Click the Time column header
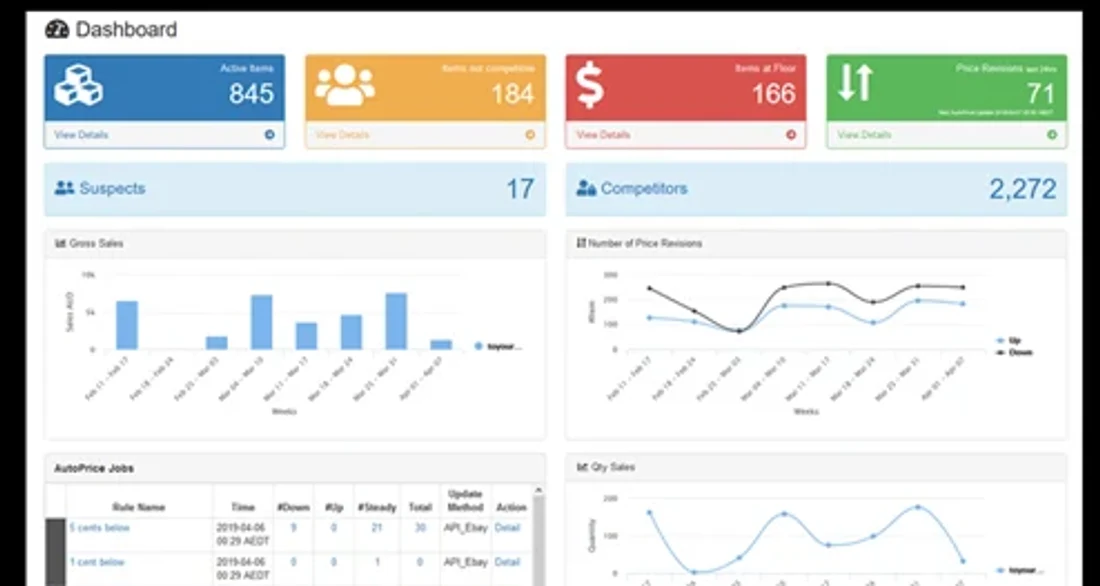 tap(243, 507)
